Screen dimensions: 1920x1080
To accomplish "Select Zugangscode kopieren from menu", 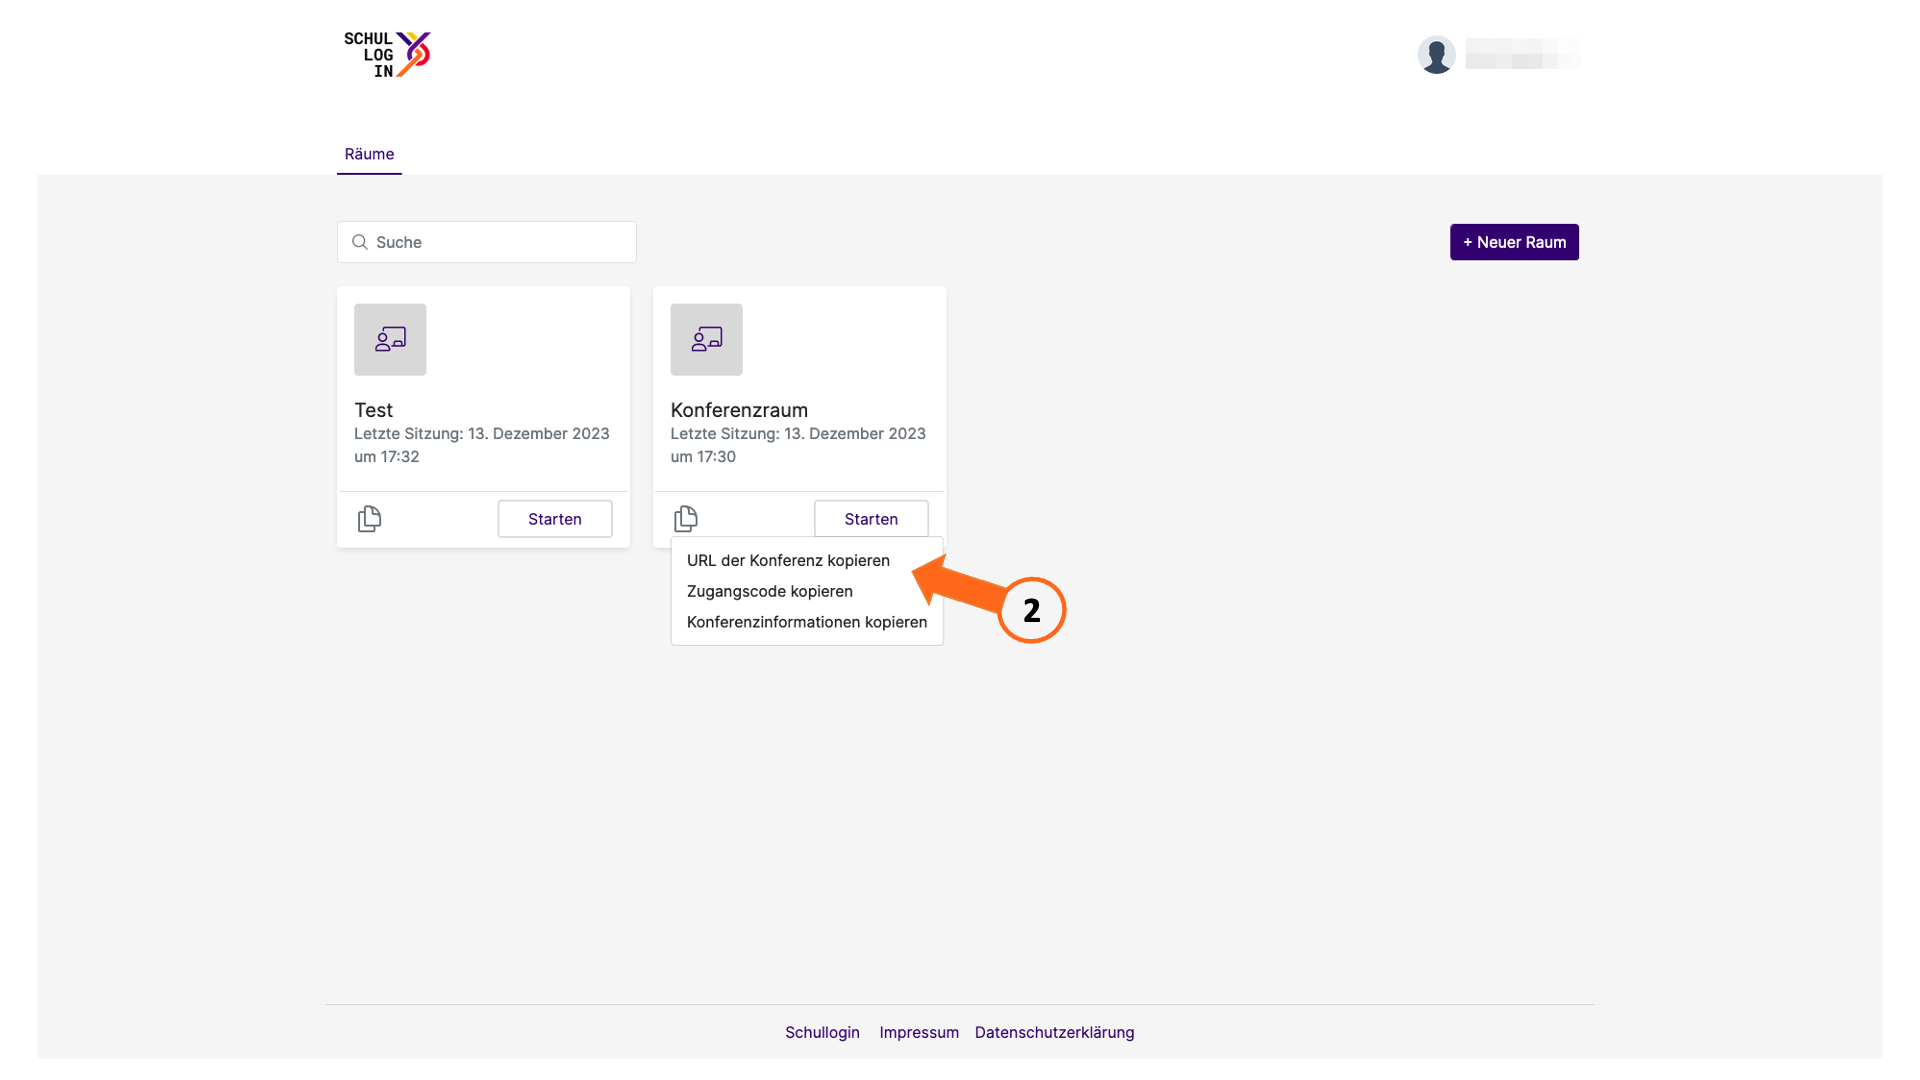I will (x=770, y=591).
